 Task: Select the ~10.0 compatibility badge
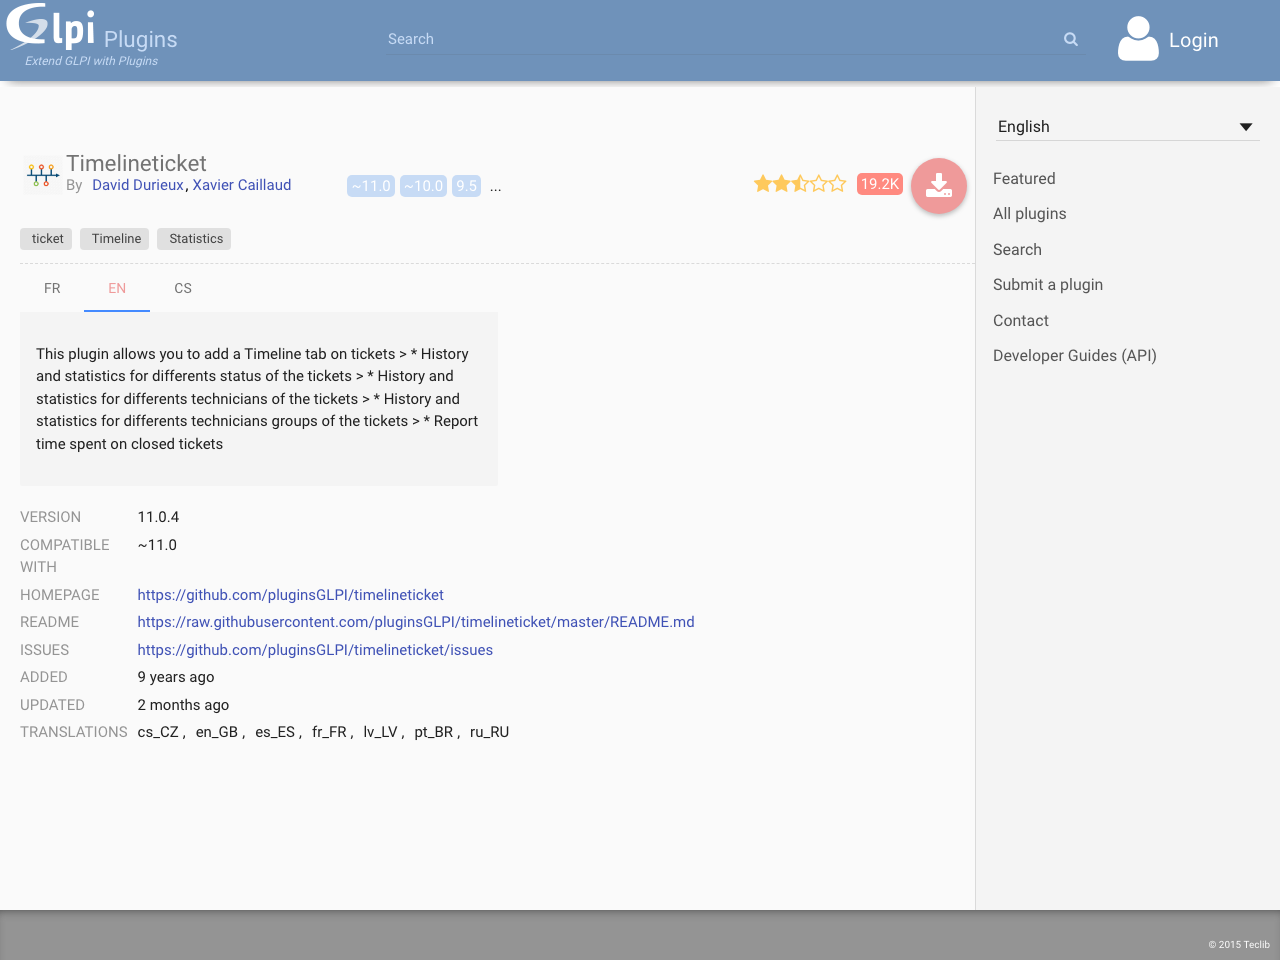click(x=423, y=185)
